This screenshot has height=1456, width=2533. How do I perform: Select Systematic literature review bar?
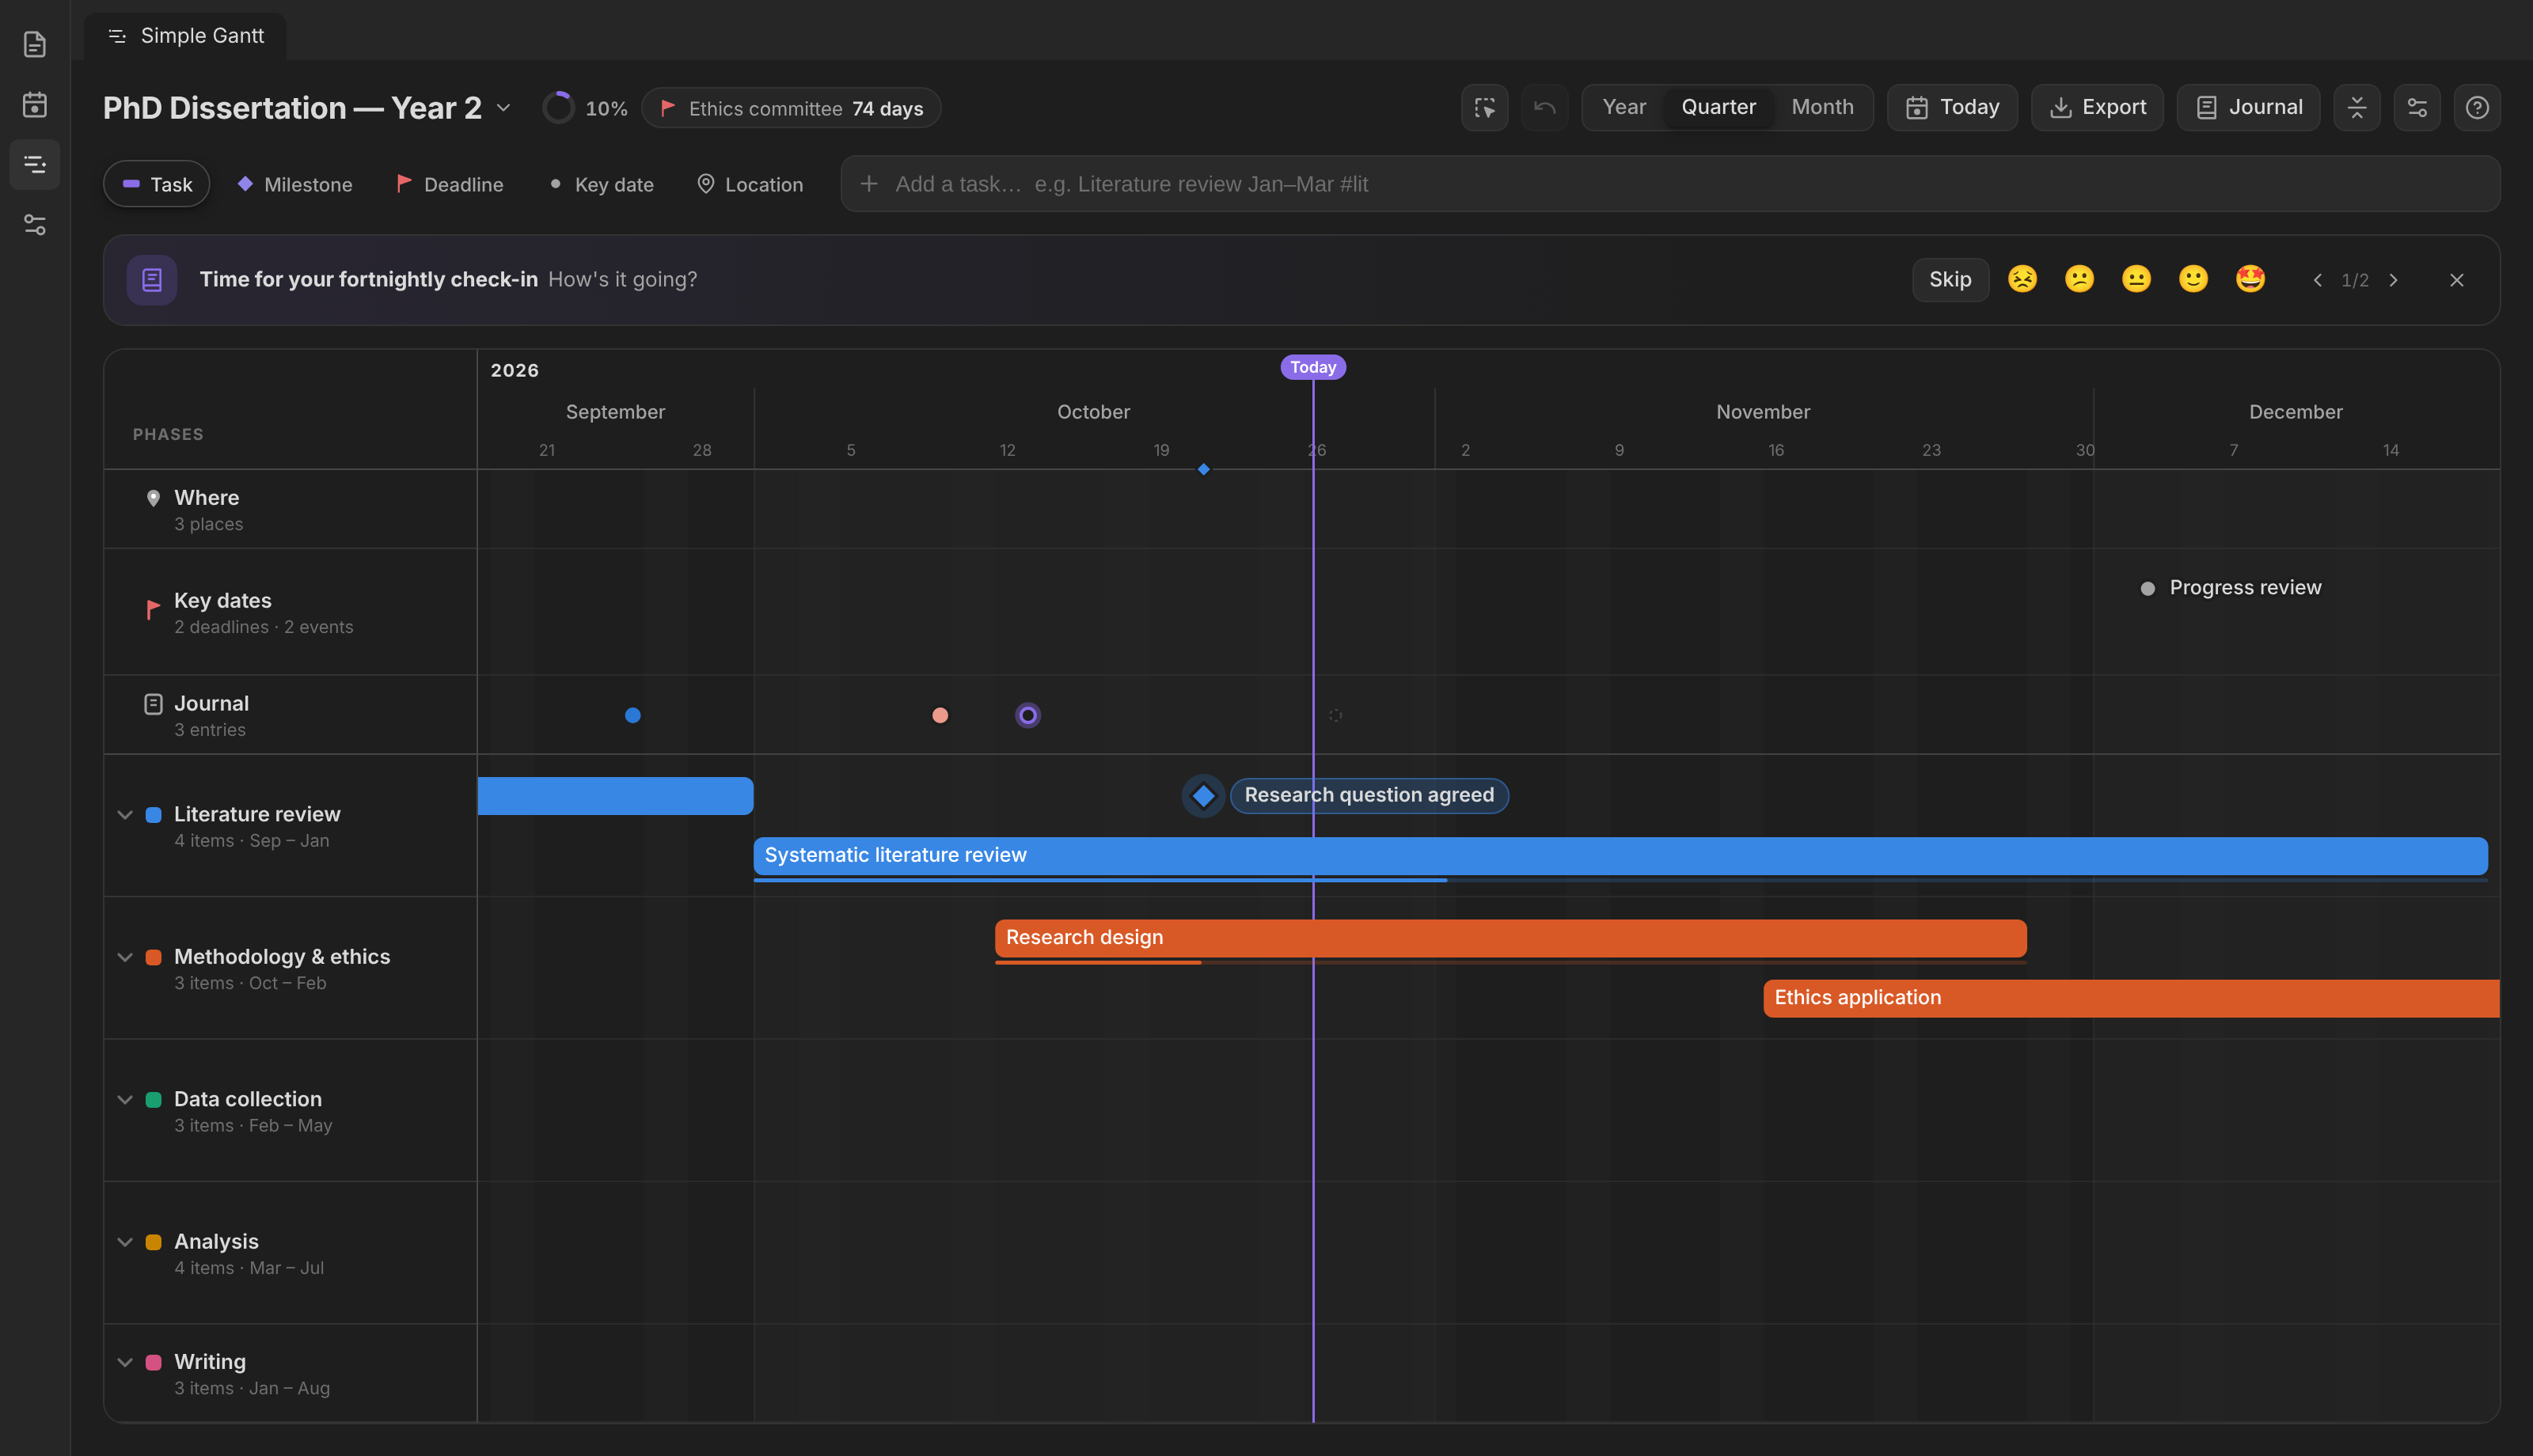pos(1620,856)
